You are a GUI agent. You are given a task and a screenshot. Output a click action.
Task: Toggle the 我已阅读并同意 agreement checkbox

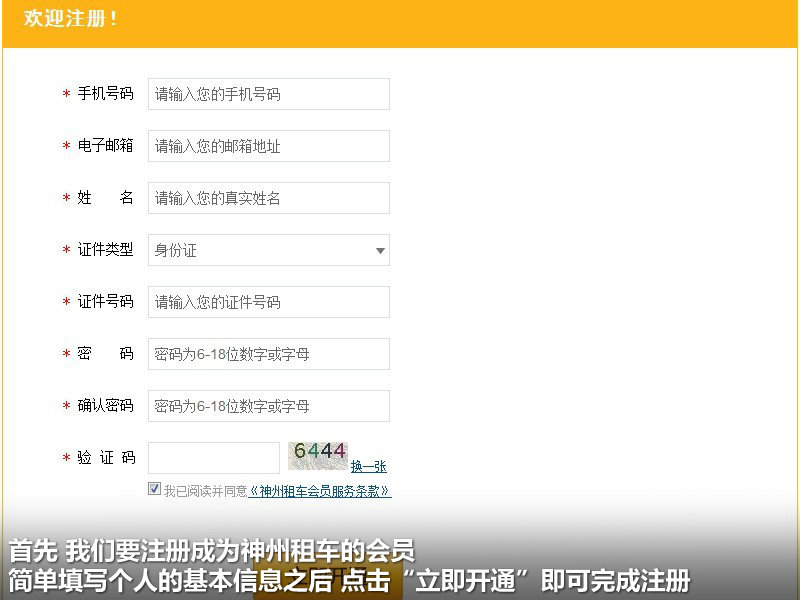click(x=154, y=489)
